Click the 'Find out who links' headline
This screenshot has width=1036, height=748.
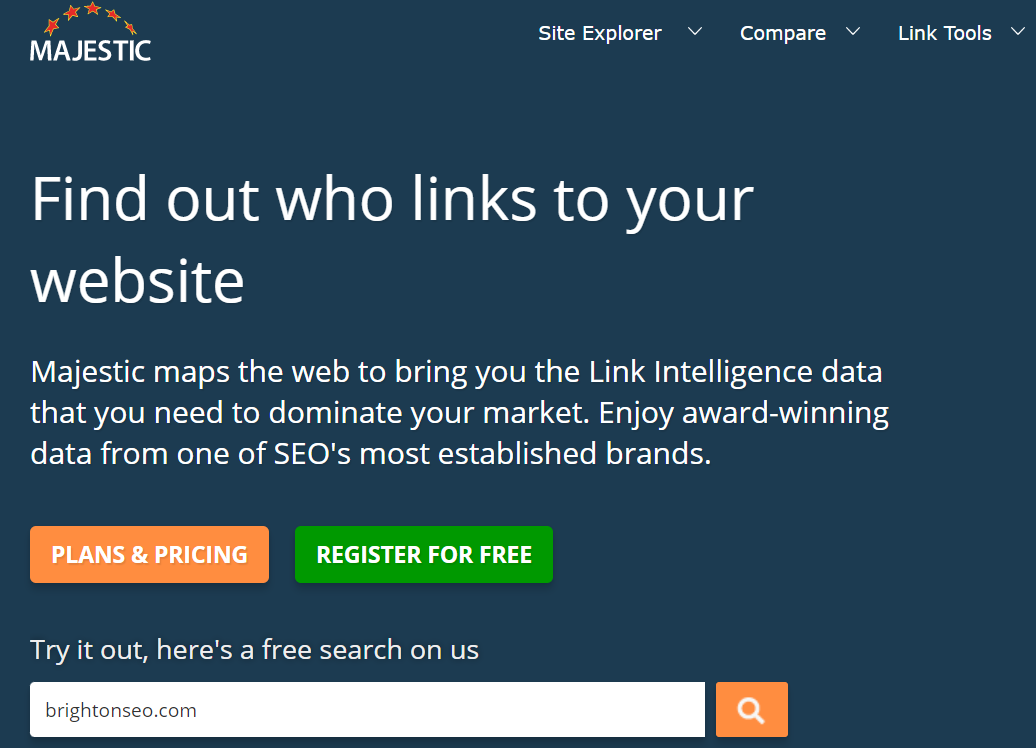click(391, 198)
